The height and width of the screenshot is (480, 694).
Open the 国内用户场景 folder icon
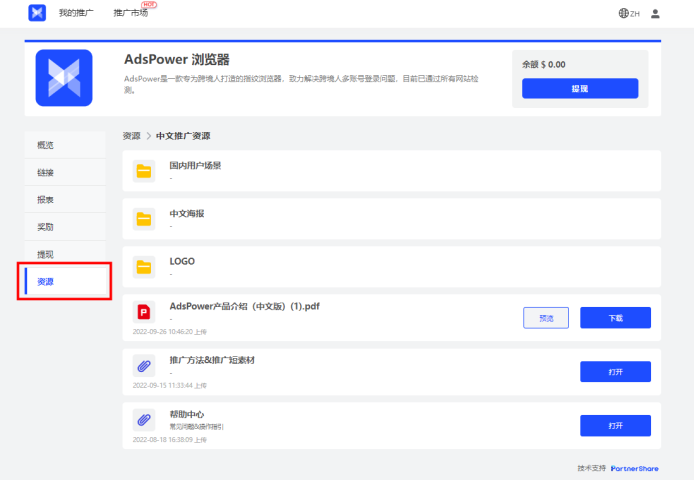[144, 171]
